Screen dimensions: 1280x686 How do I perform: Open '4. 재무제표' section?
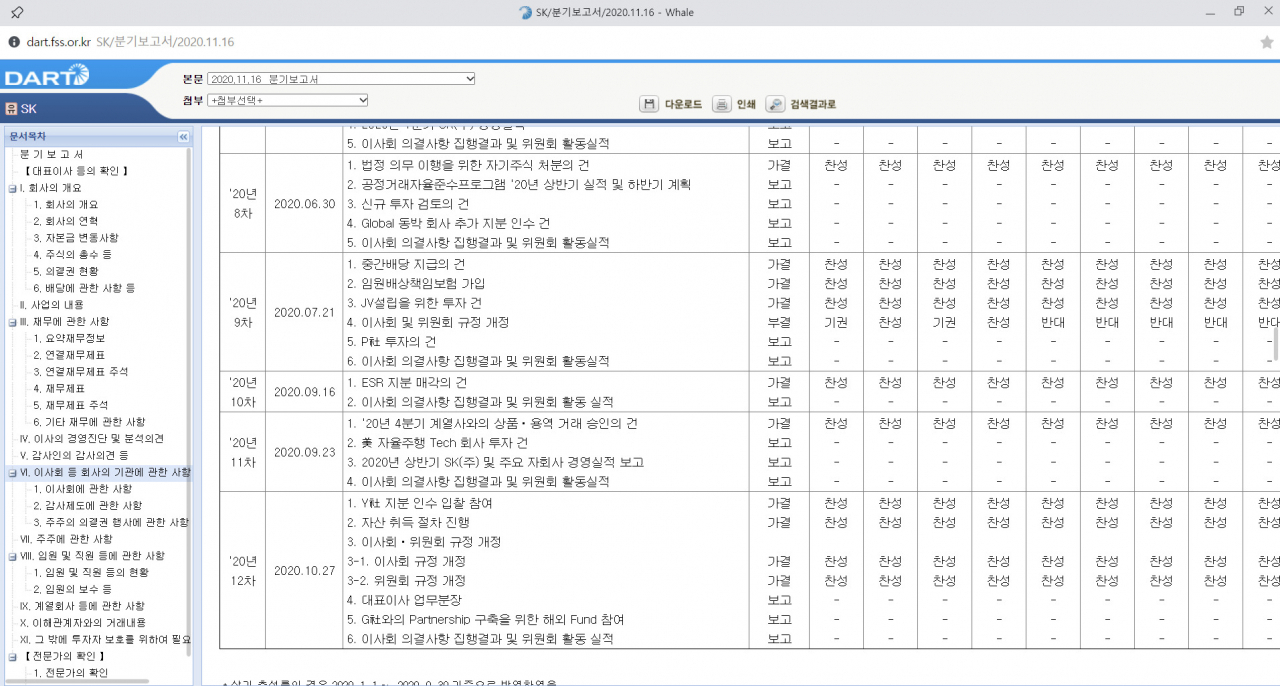(58, 388)
